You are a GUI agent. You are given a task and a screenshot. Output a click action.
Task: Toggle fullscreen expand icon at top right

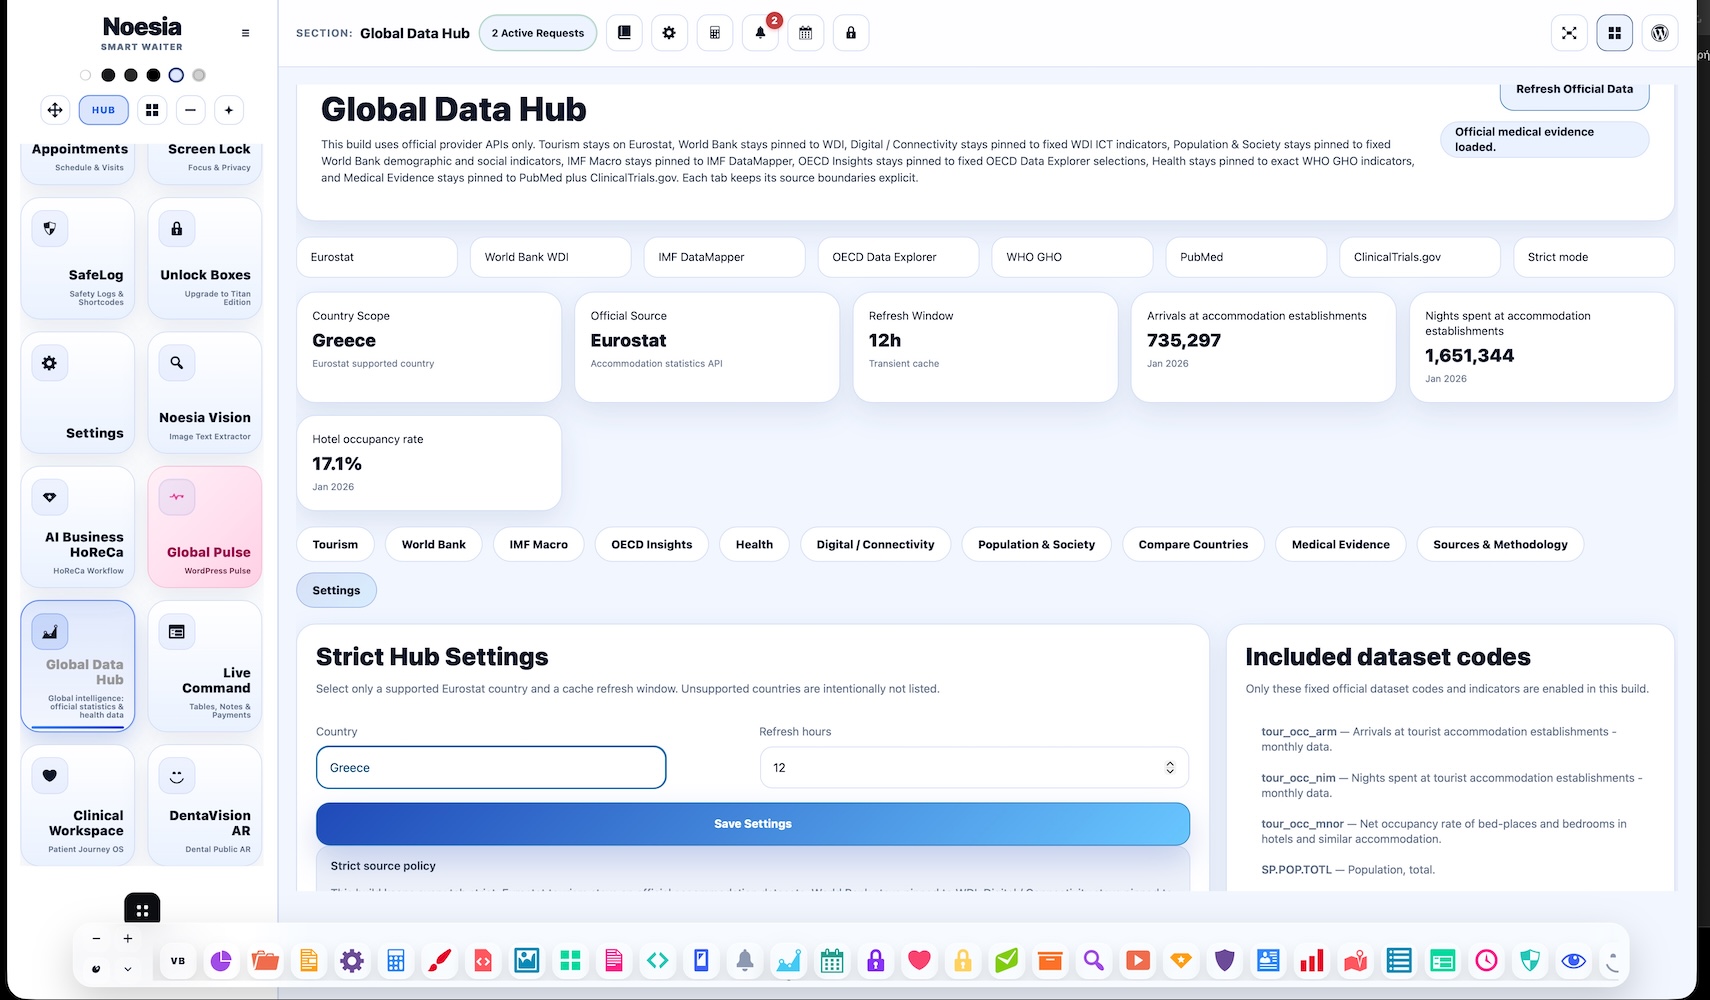1569,33
